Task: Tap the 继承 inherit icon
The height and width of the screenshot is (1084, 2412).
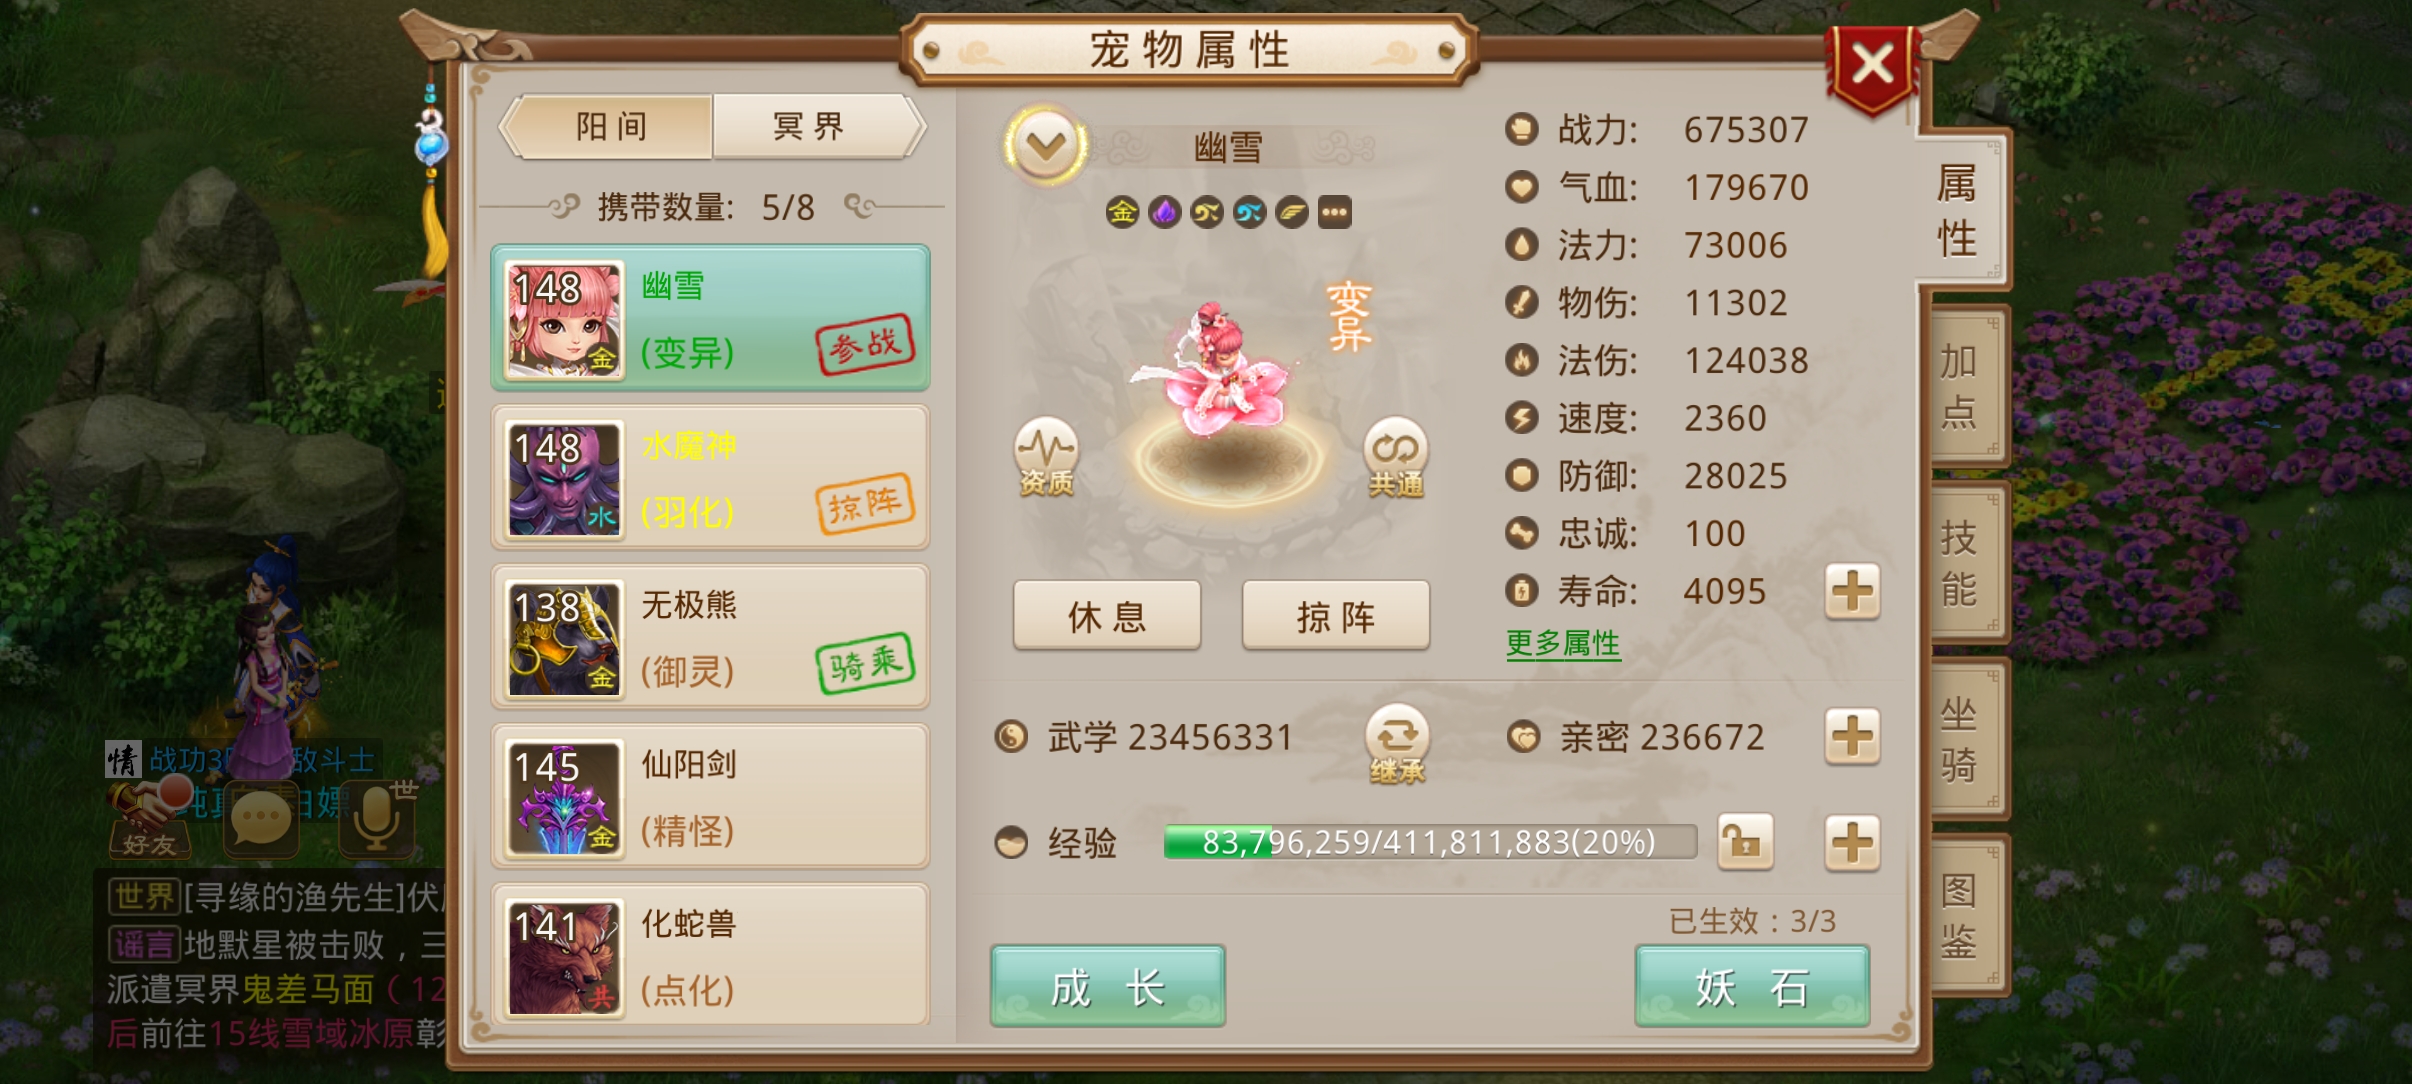Action: (x=1397, y=744)
